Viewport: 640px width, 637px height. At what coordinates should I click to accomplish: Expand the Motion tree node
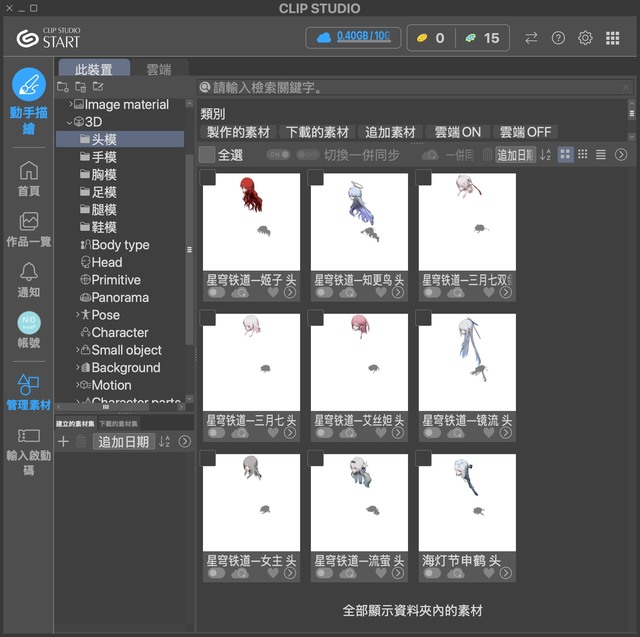point(77,385)
